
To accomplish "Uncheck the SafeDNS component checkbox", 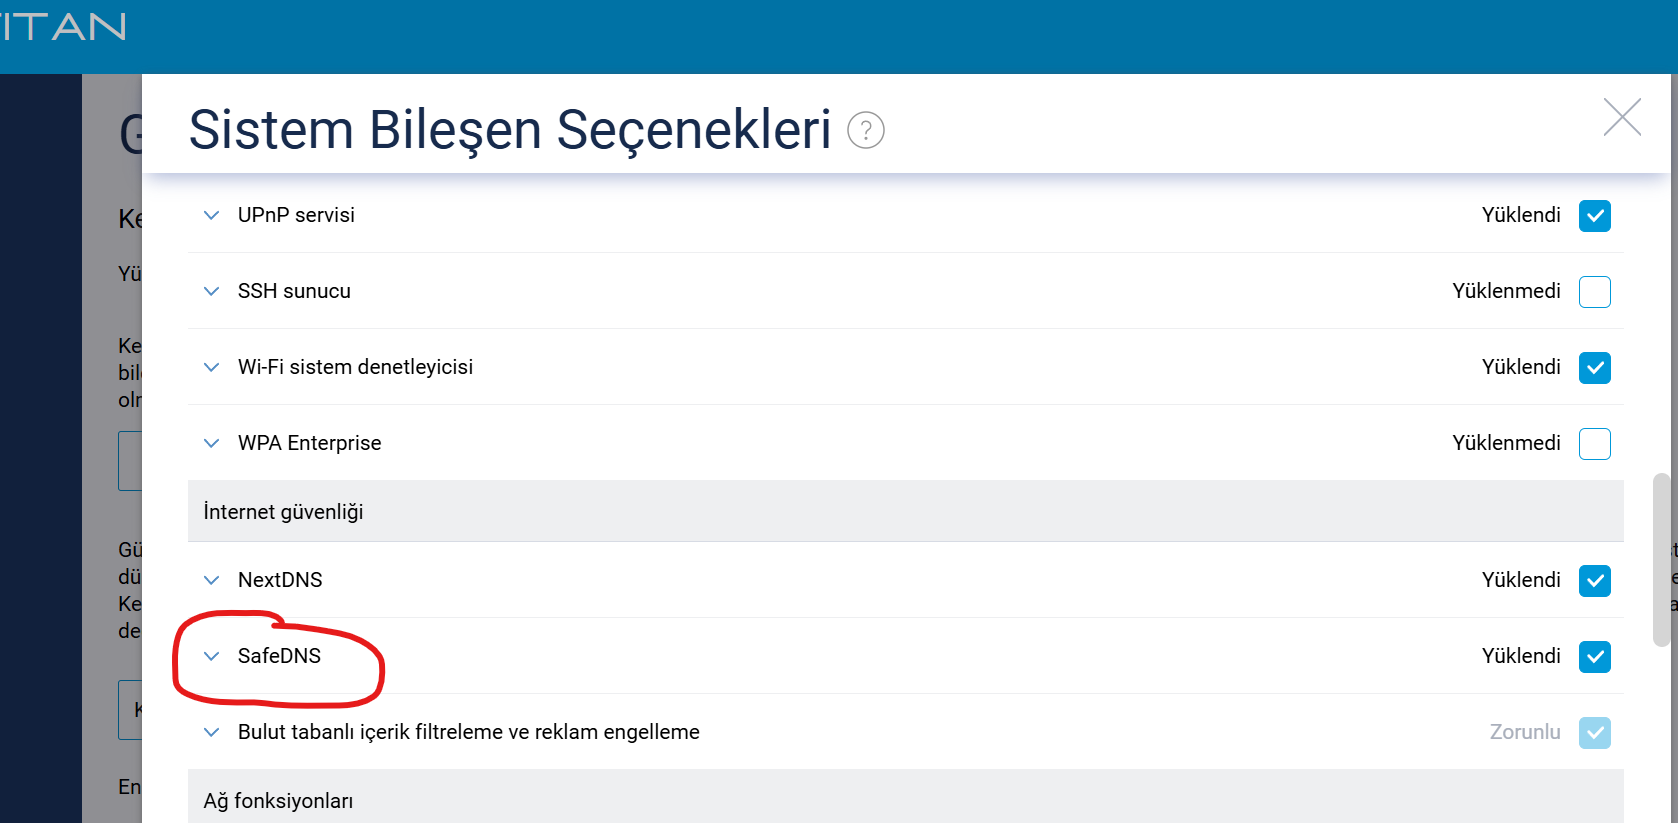I will click(1595, 657).
